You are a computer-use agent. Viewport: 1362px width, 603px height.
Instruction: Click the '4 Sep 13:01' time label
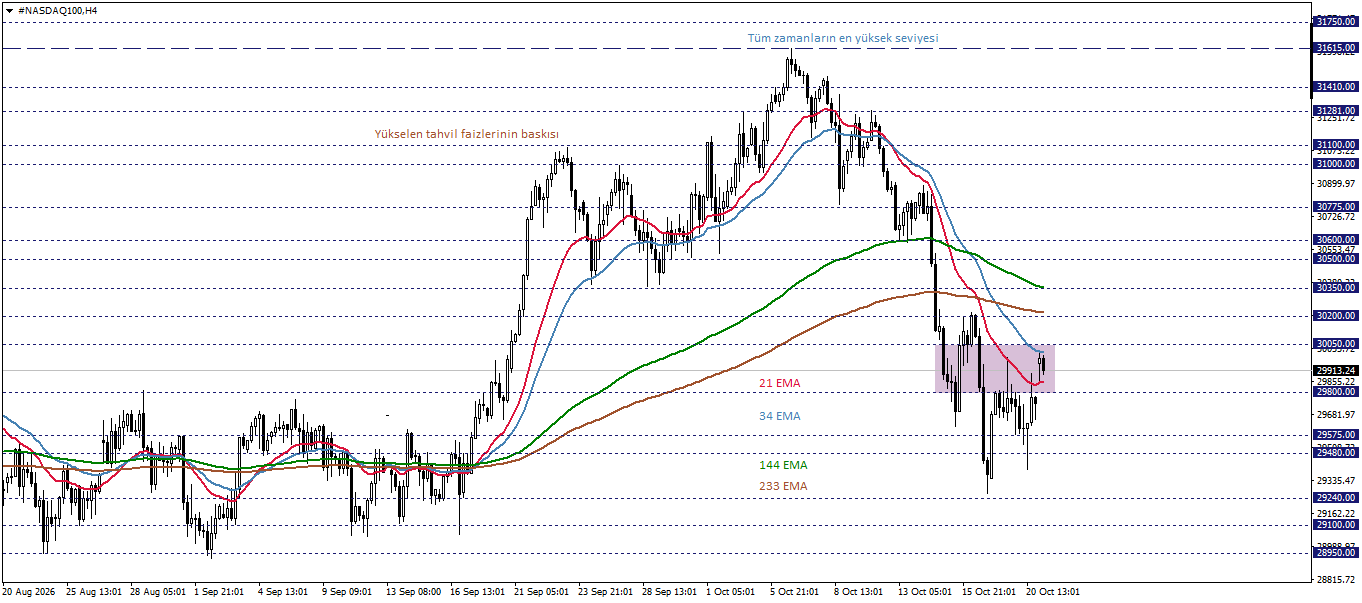(283, 592)
